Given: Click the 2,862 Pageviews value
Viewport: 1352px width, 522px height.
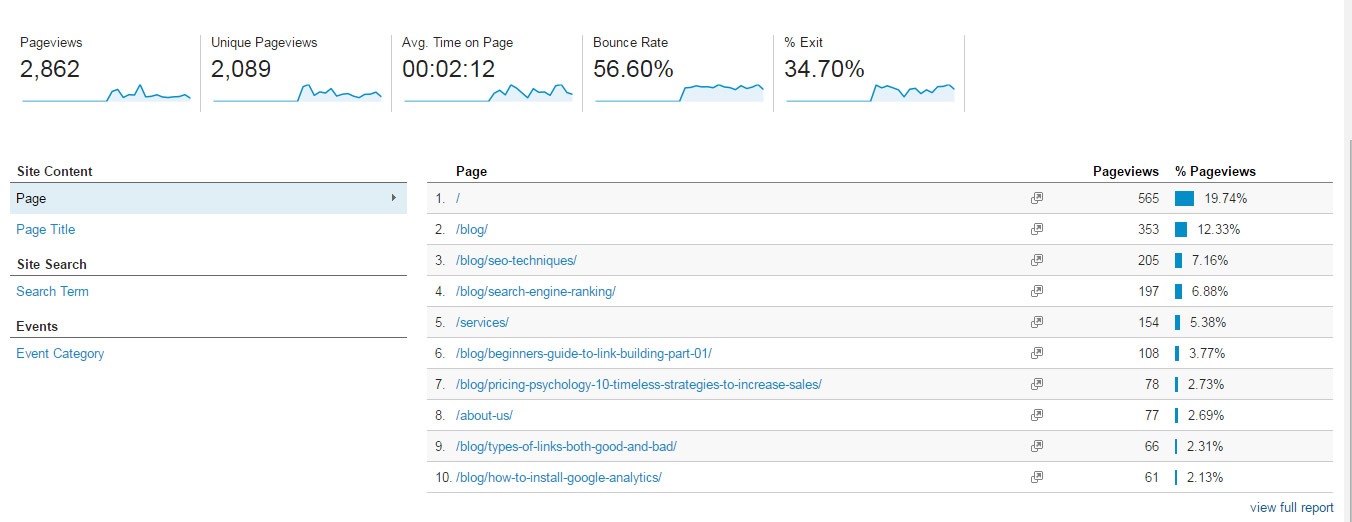Looking at the screenshot, I should (x=50, y=69).
